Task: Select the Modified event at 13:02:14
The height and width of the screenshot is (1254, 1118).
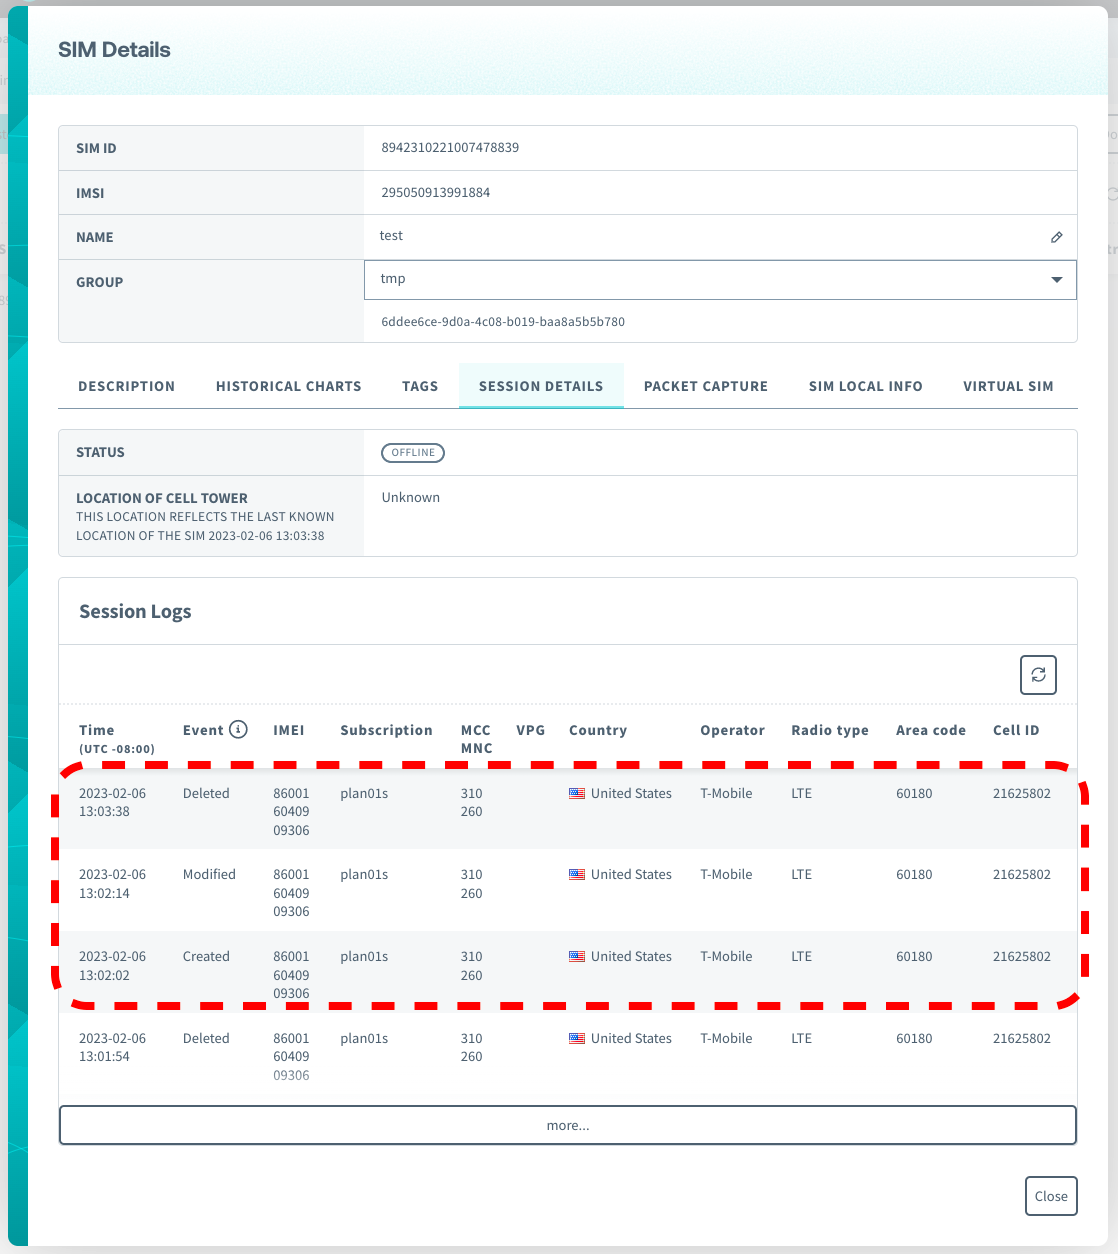Action: coord(209,875)
